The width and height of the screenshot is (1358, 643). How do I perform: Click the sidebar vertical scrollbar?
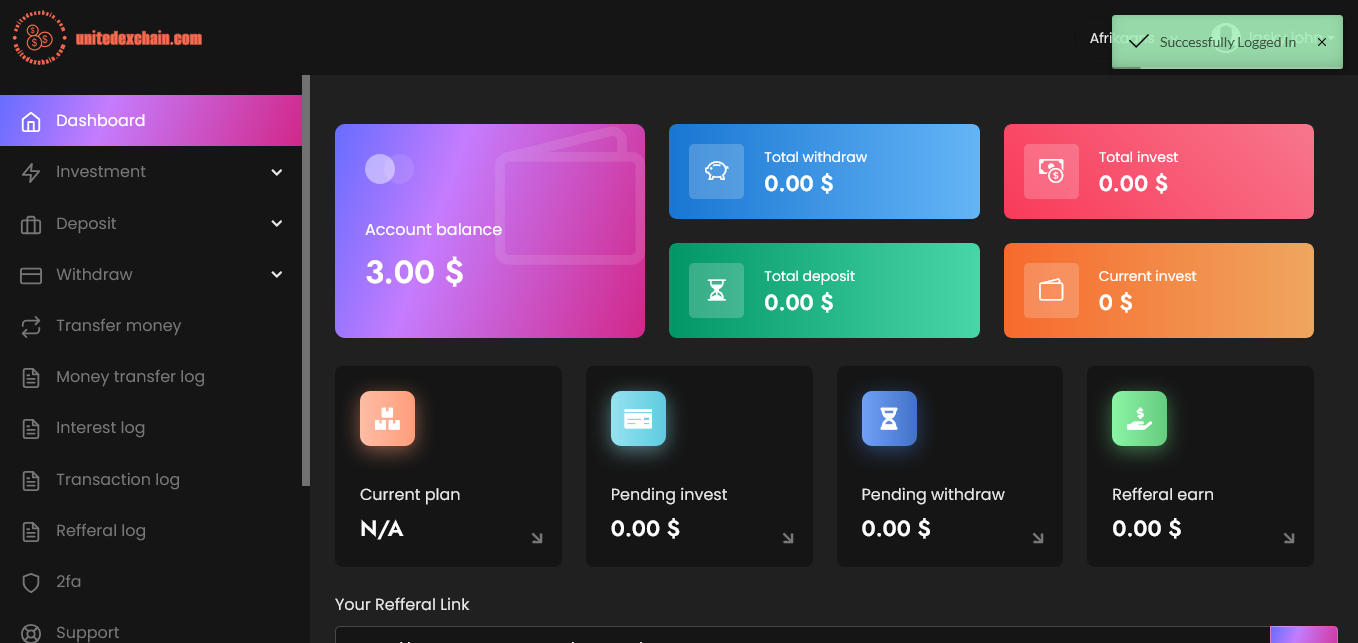(306, 281)
